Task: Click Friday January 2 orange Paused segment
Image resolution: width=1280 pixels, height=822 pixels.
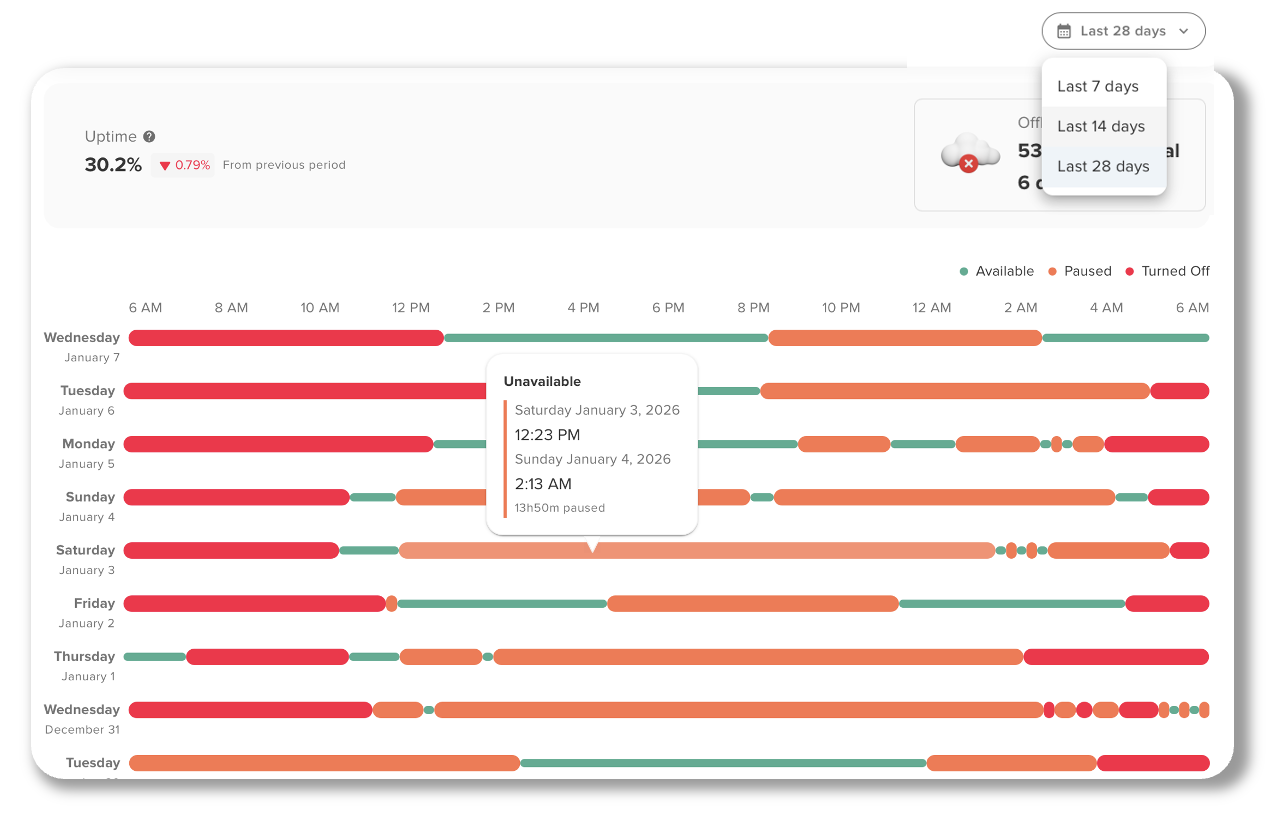Action: 752,604
